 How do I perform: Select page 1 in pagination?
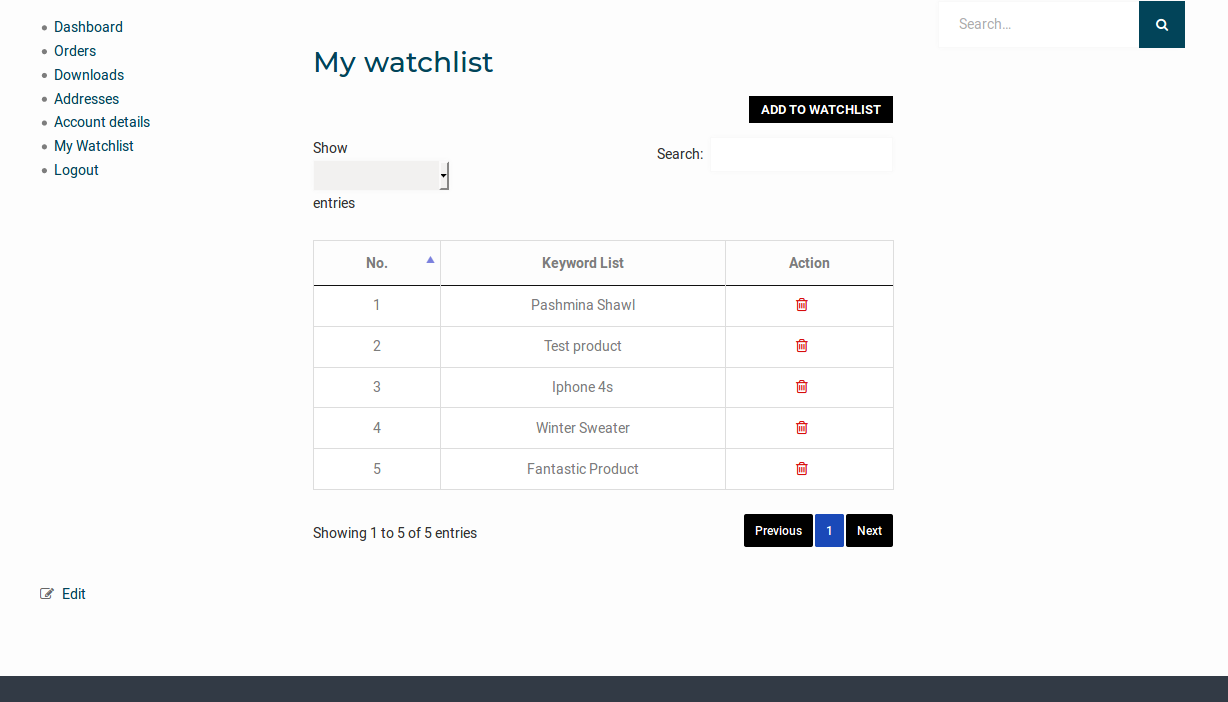pyautogui.click(x=829, y=531)
